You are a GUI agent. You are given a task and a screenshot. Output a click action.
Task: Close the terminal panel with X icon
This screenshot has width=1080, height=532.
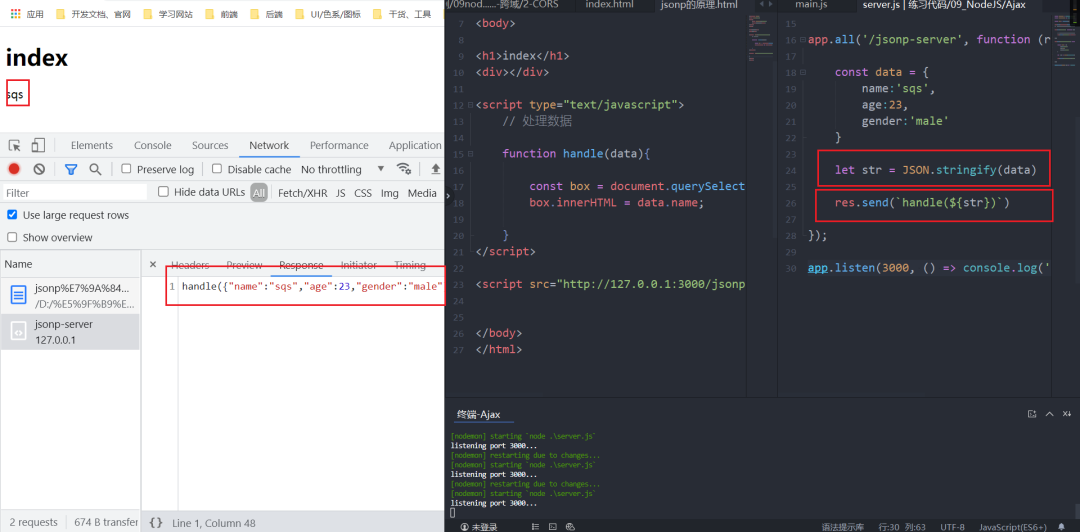click(1066, 414)
